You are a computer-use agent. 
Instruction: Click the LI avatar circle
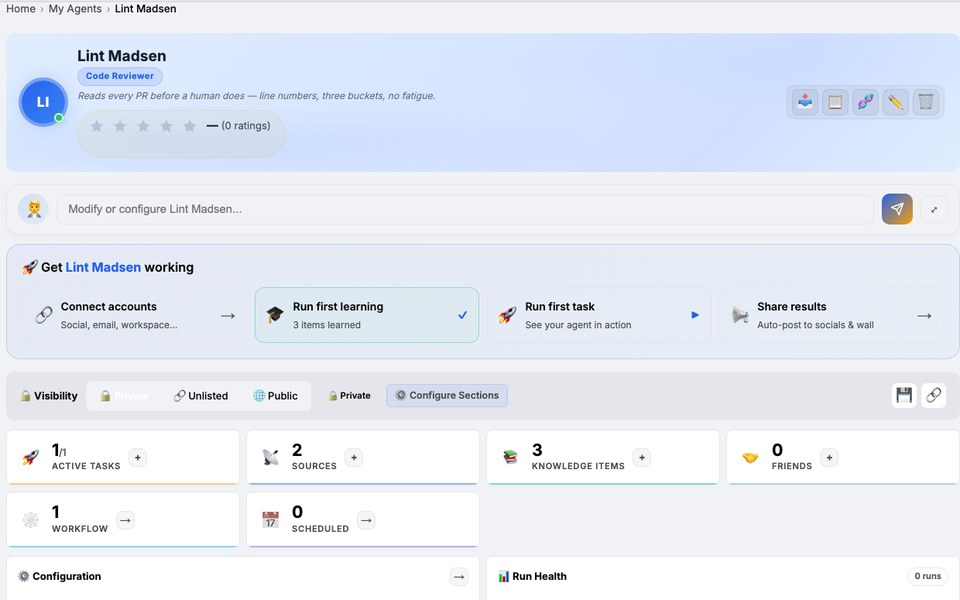(42, 102)
